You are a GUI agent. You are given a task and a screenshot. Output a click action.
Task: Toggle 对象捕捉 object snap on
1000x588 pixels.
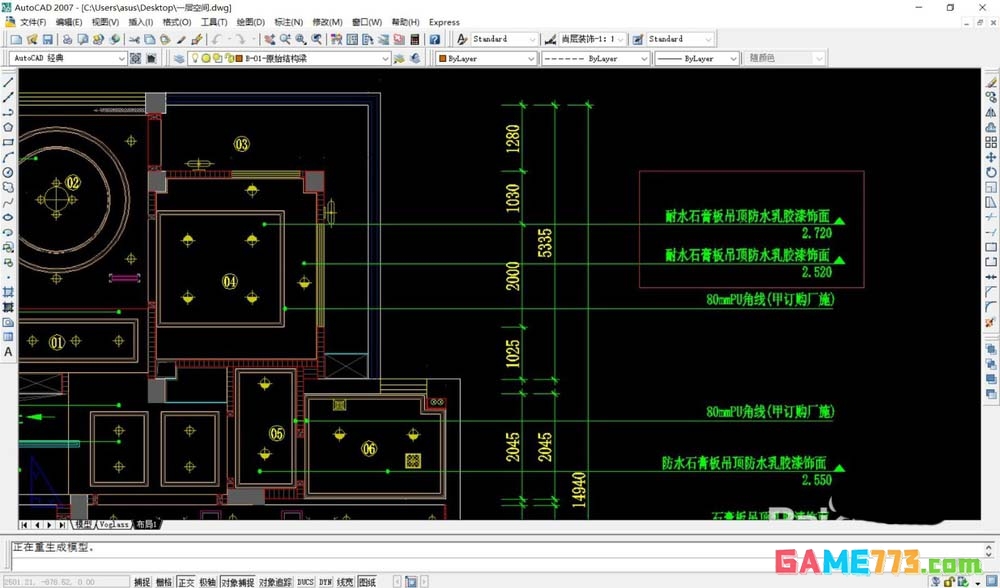pyautogui.click(x=237, y=580)
